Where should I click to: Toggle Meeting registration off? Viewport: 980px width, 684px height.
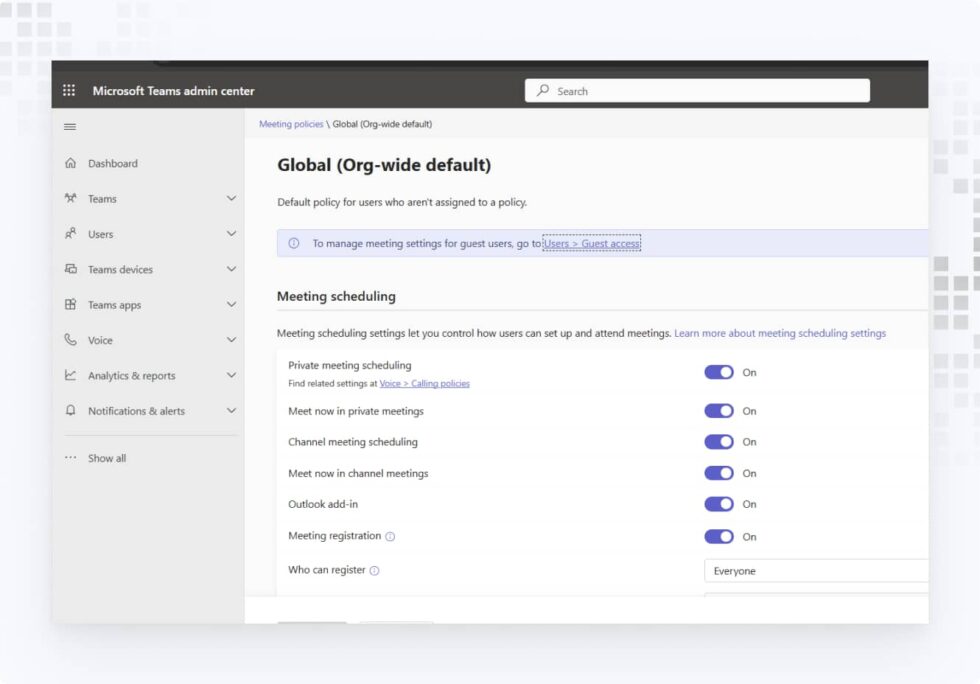click(x=718, y=536)
